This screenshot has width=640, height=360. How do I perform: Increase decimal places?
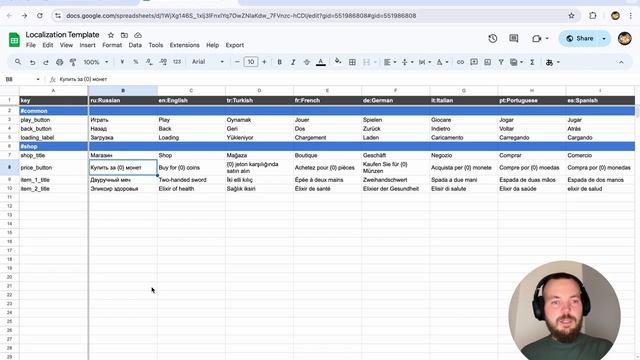163,62
